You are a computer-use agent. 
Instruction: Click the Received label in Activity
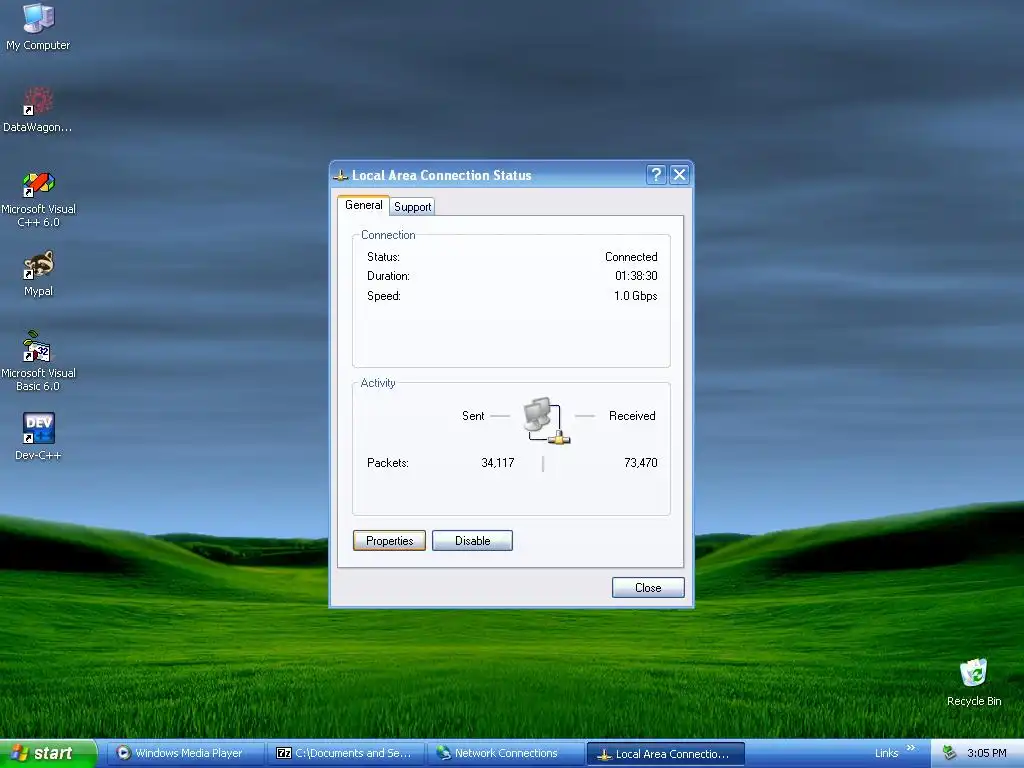pyautogui.click(x=632, y=416)
